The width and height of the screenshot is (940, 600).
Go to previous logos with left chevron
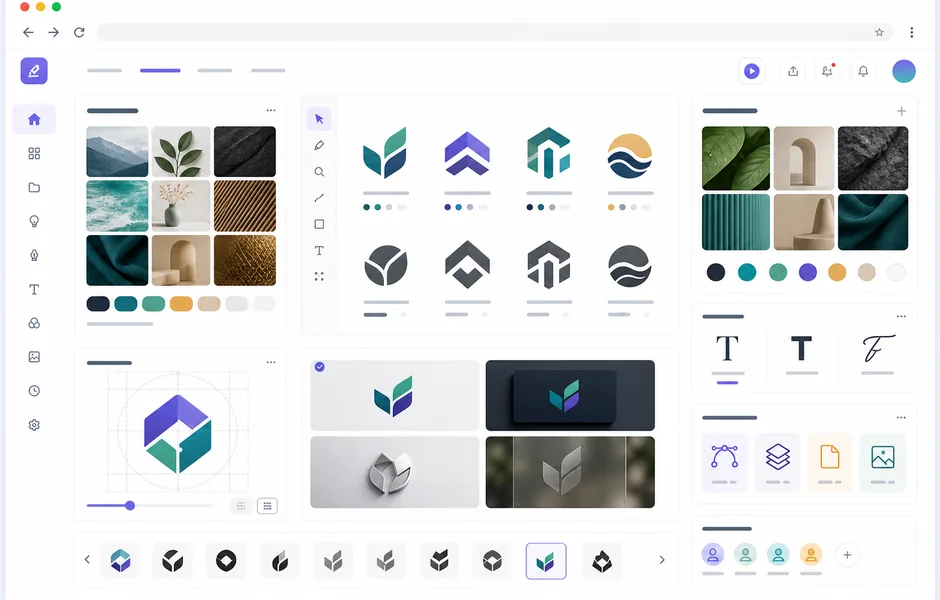pos(87,559)
